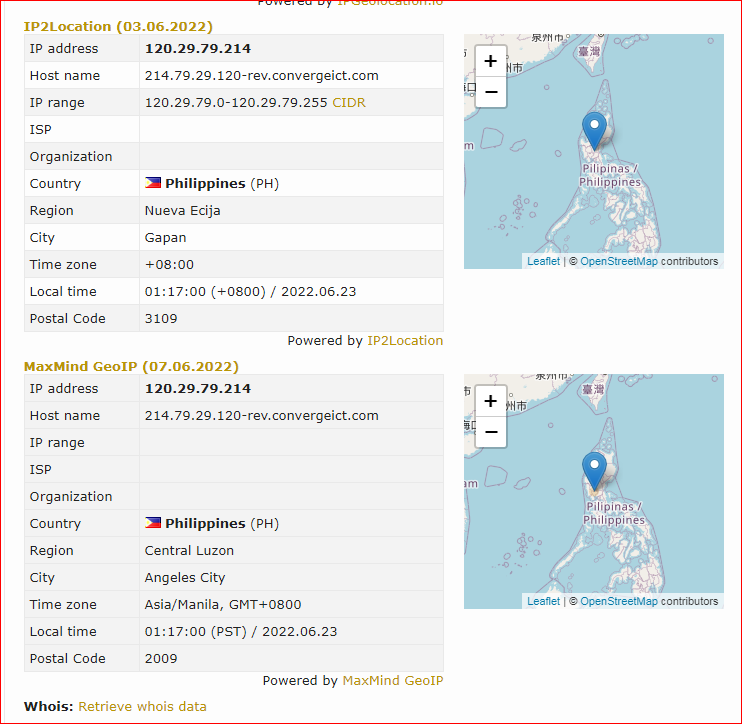Zoom out on the IP2Location map

click(491, 92)
